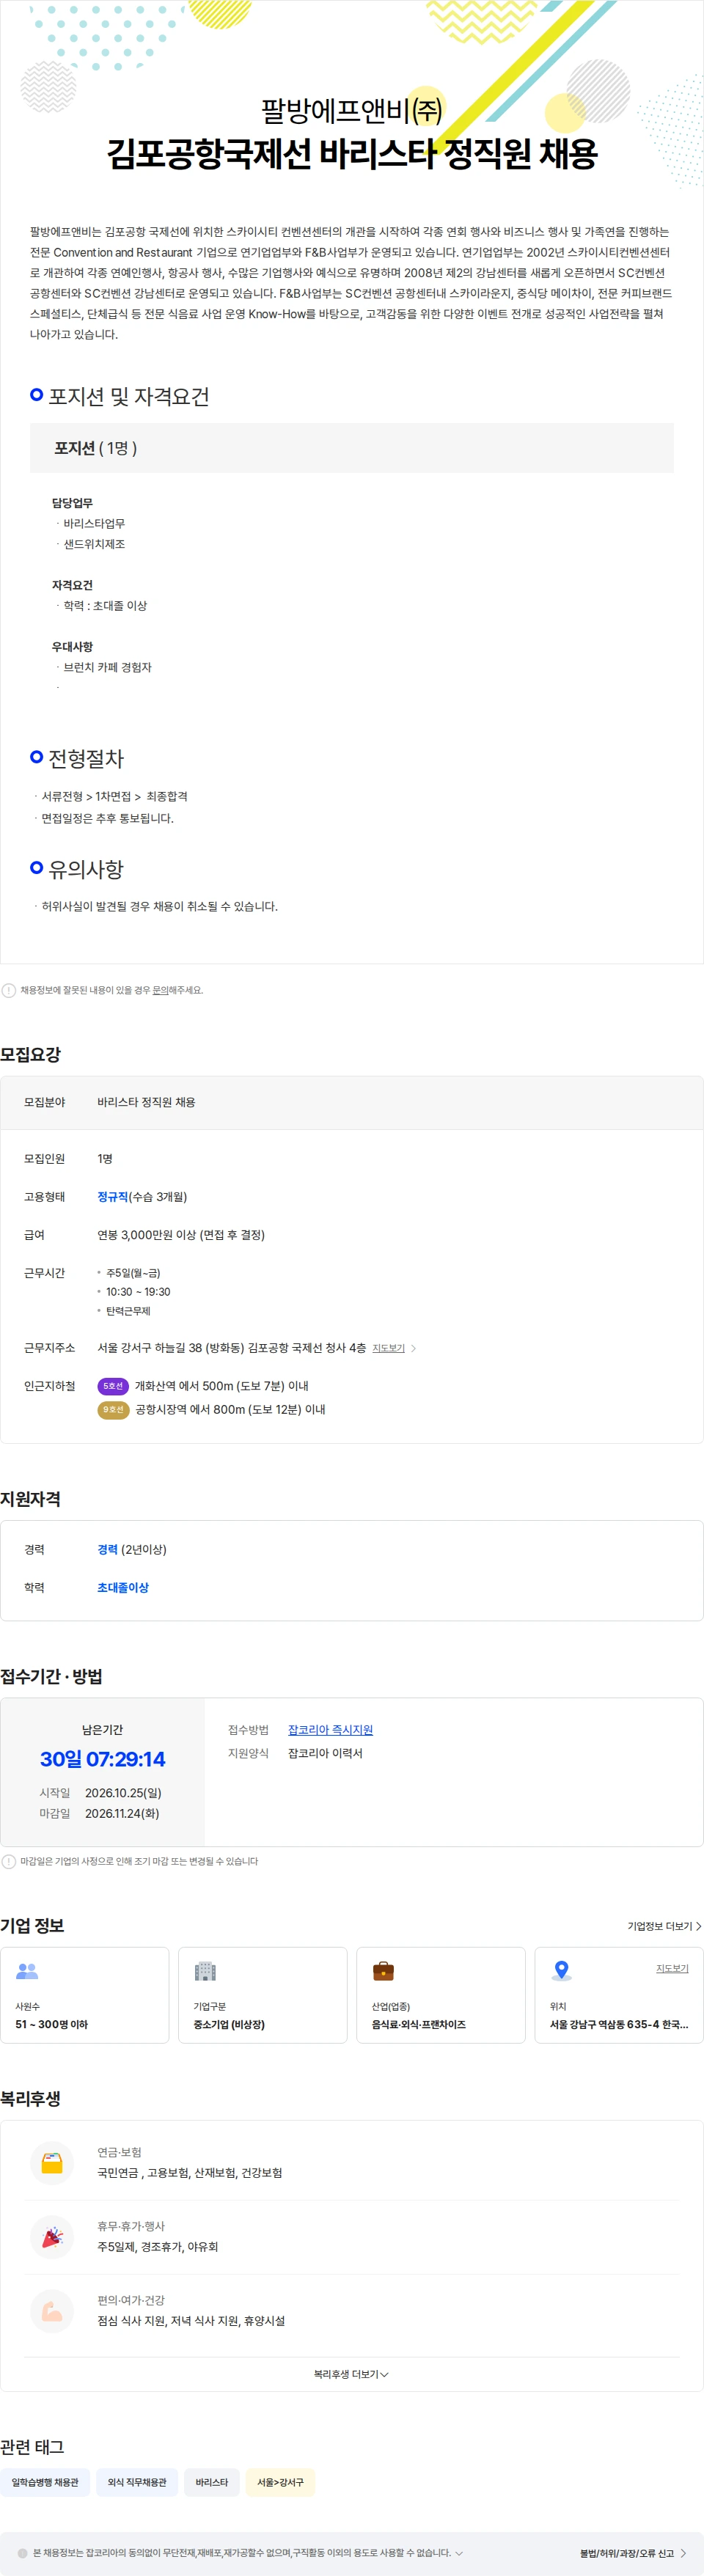Click the blue ring bullet beside 유의사항
Viewport: 704px width, 2576px height.
[37, 867]
